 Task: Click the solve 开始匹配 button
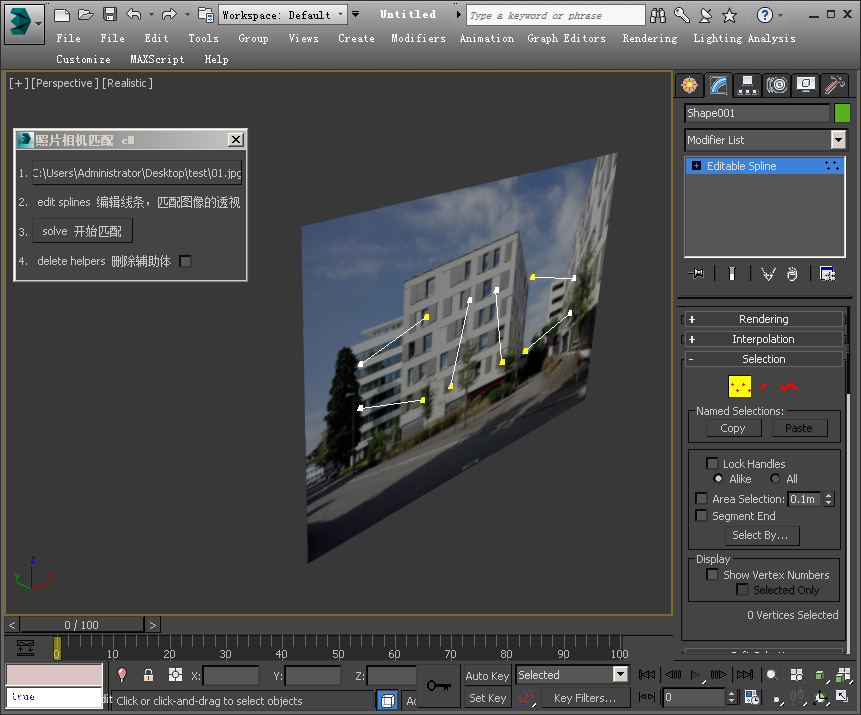point(82,231)
